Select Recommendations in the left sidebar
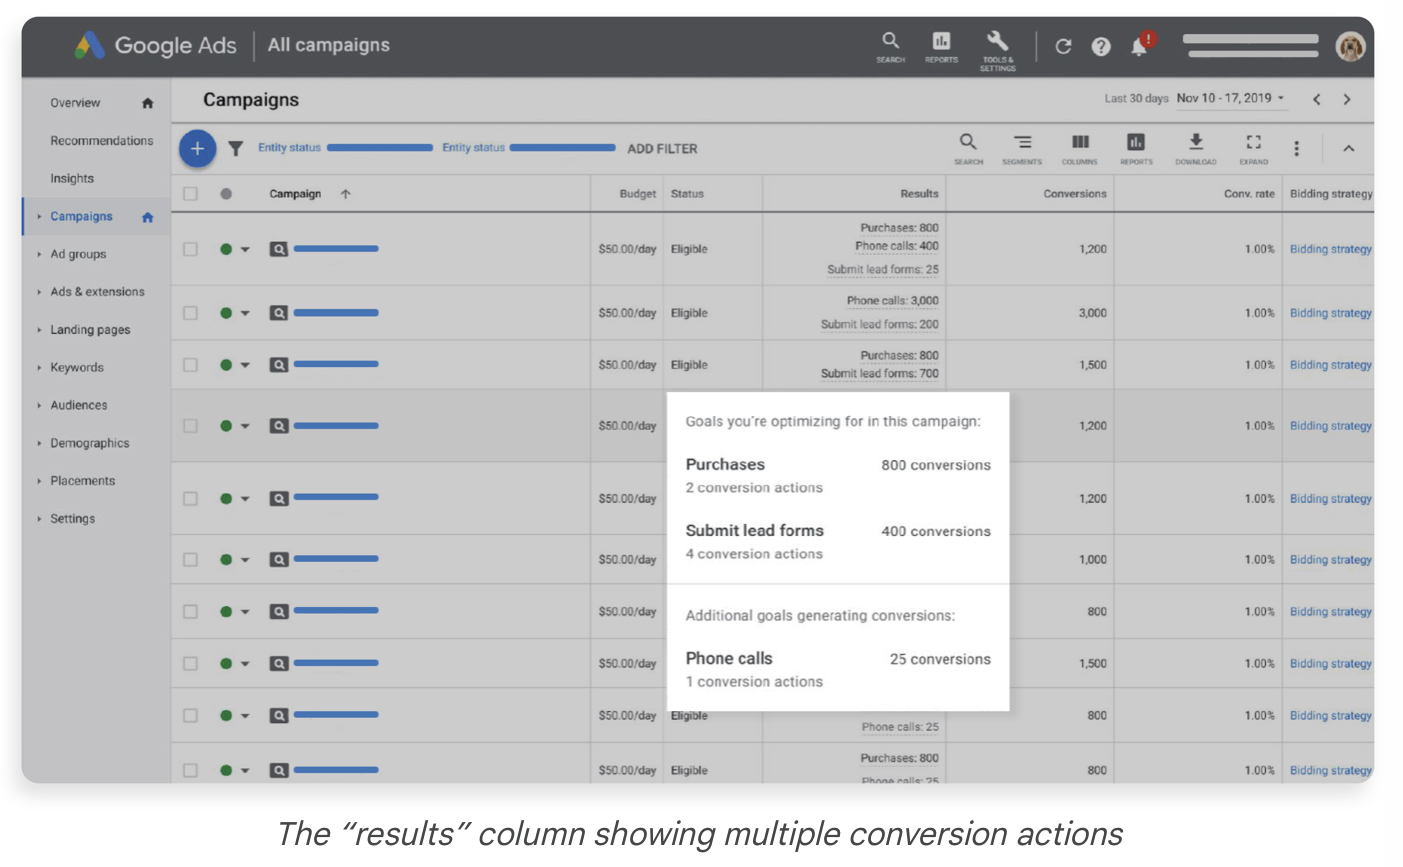Screen dimensions: 1403x867 point(101,141)
